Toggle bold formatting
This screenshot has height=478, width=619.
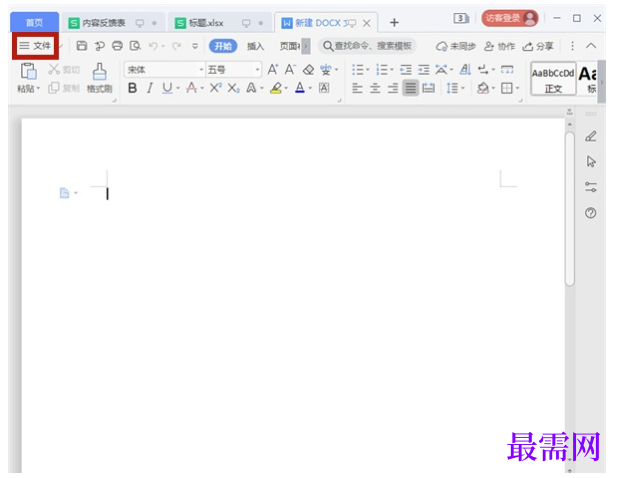pyautogui.click(x=133, y=88)
